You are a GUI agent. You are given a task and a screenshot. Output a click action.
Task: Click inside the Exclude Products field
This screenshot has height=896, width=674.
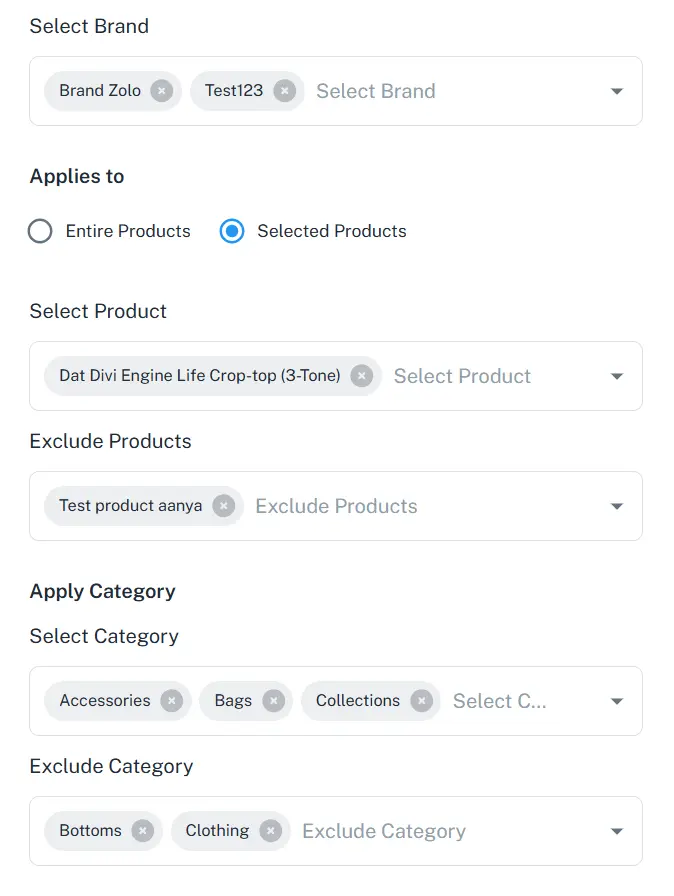(x=335, y=505)
